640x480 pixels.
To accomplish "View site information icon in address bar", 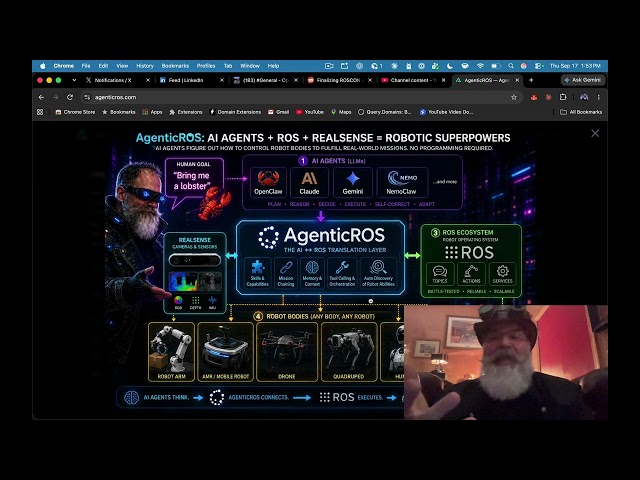I will [x=87, y=97].
